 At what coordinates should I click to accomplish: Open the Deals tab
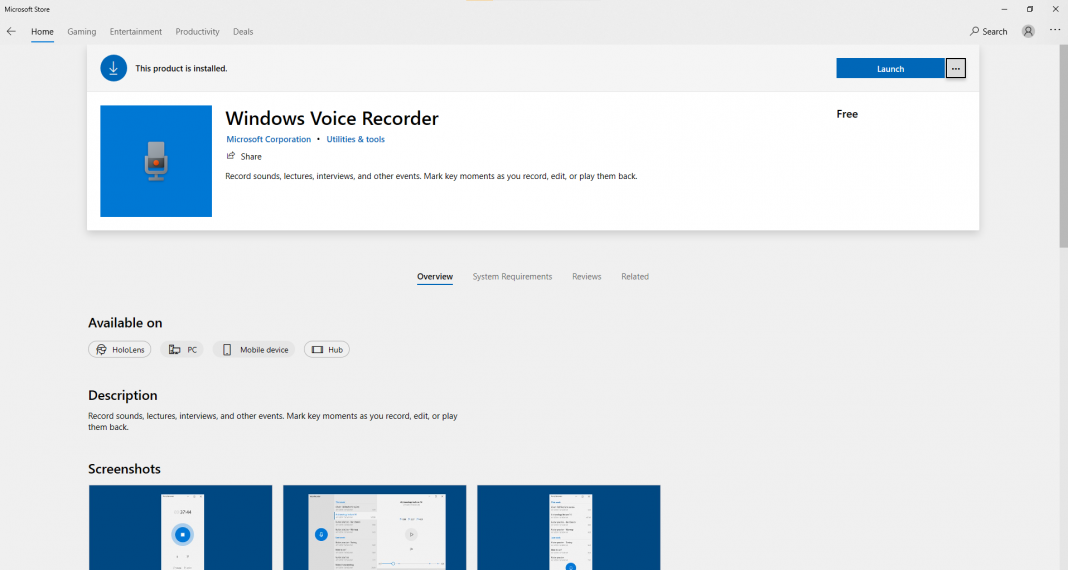[x=243, y=31]
